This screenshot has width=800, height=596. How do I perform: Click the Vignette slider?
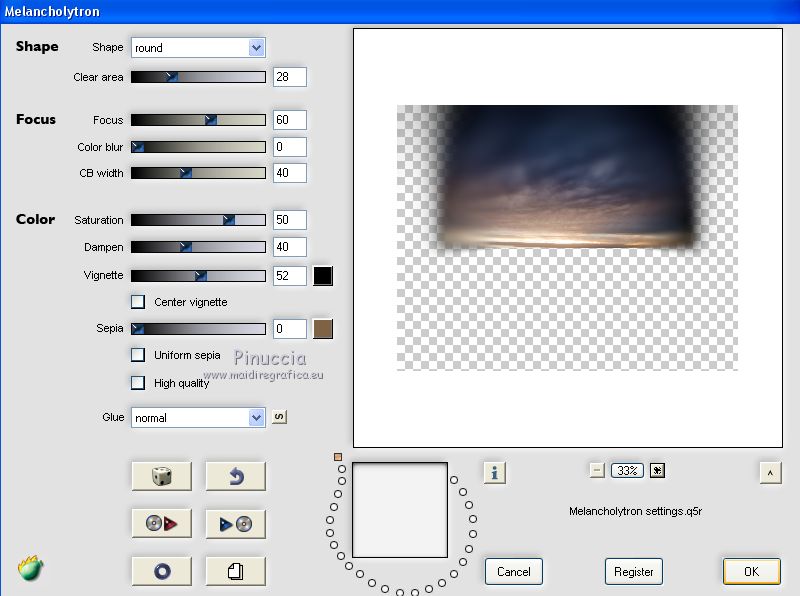coord(198,276)
